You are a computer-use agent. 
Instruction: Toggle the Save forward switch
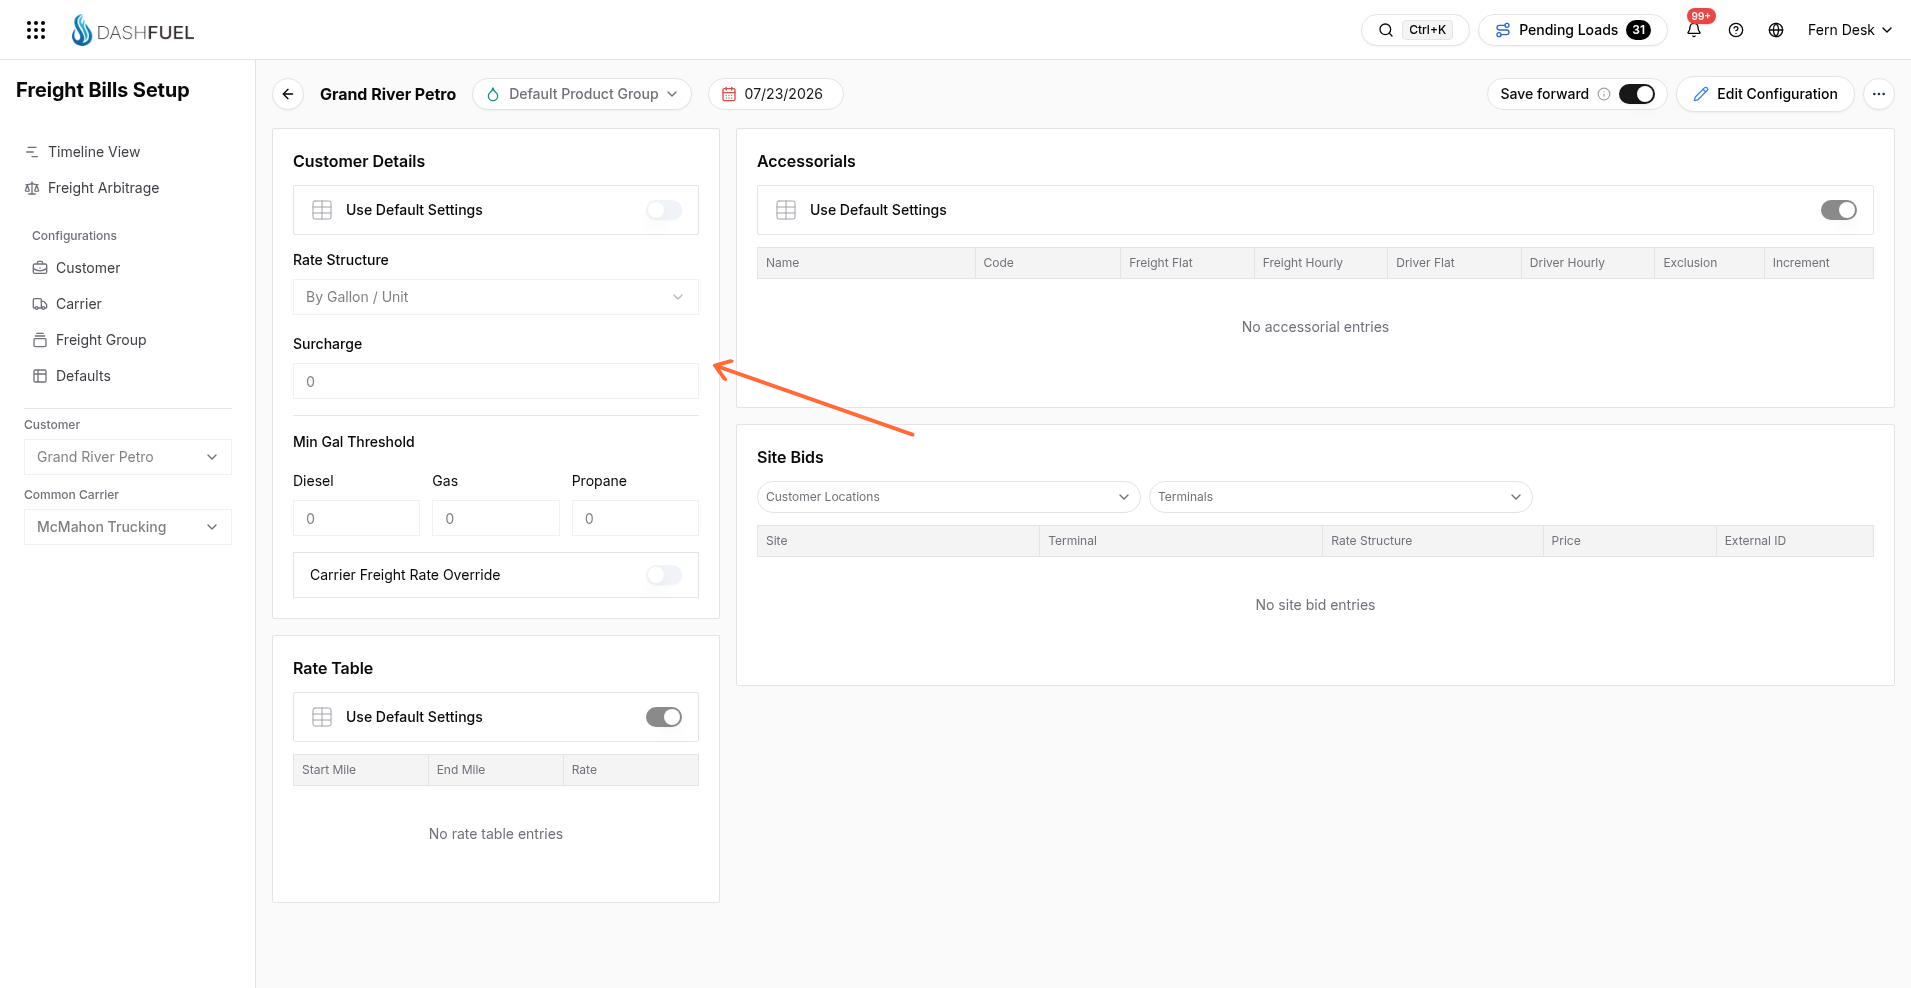coord(1637,94)
